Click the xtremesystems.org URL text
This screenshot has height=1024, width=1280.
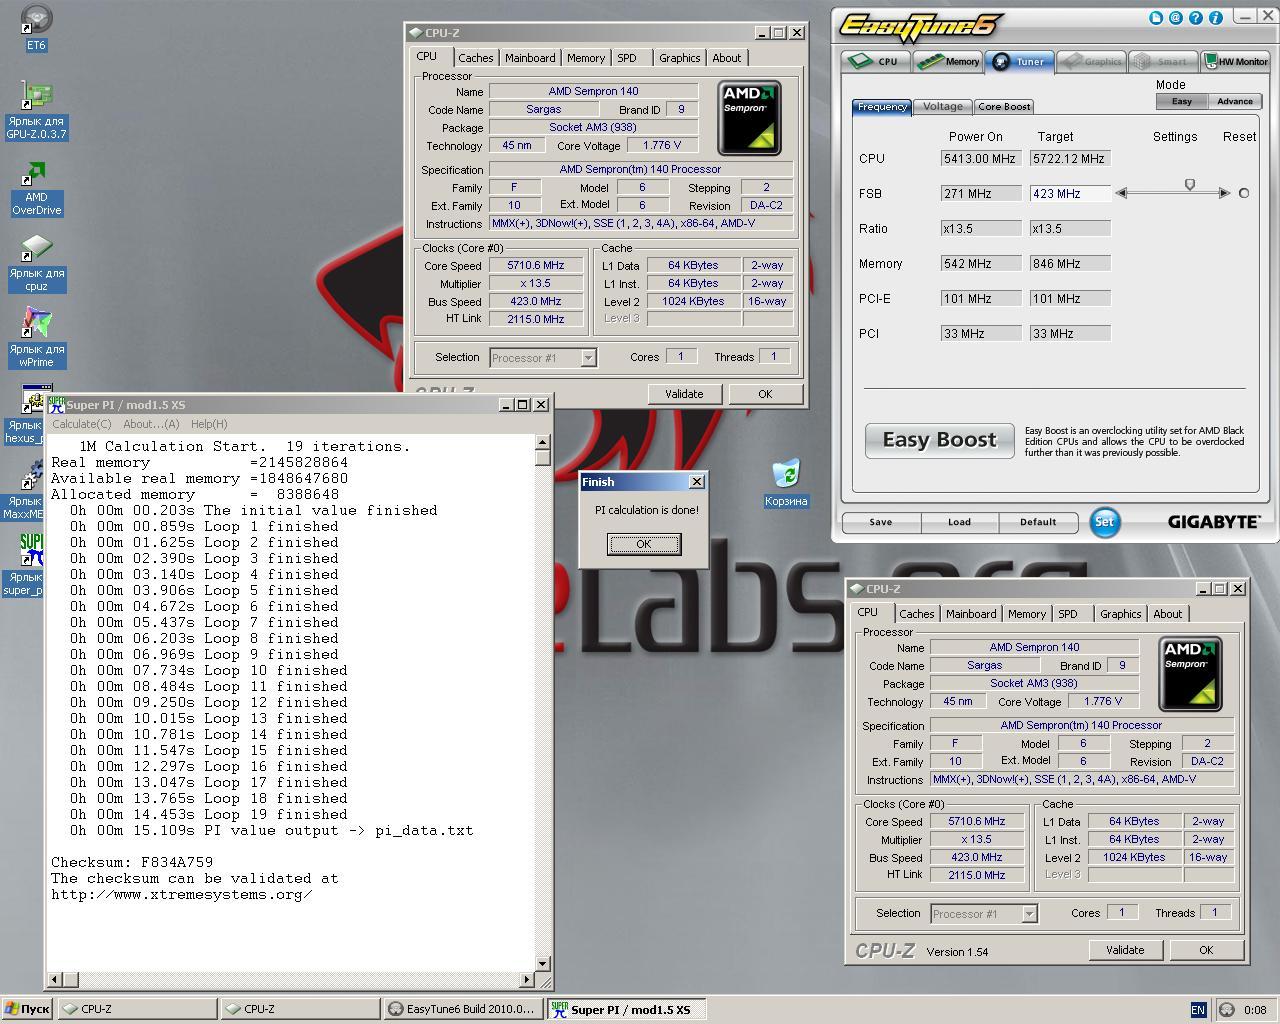point(182,894)
